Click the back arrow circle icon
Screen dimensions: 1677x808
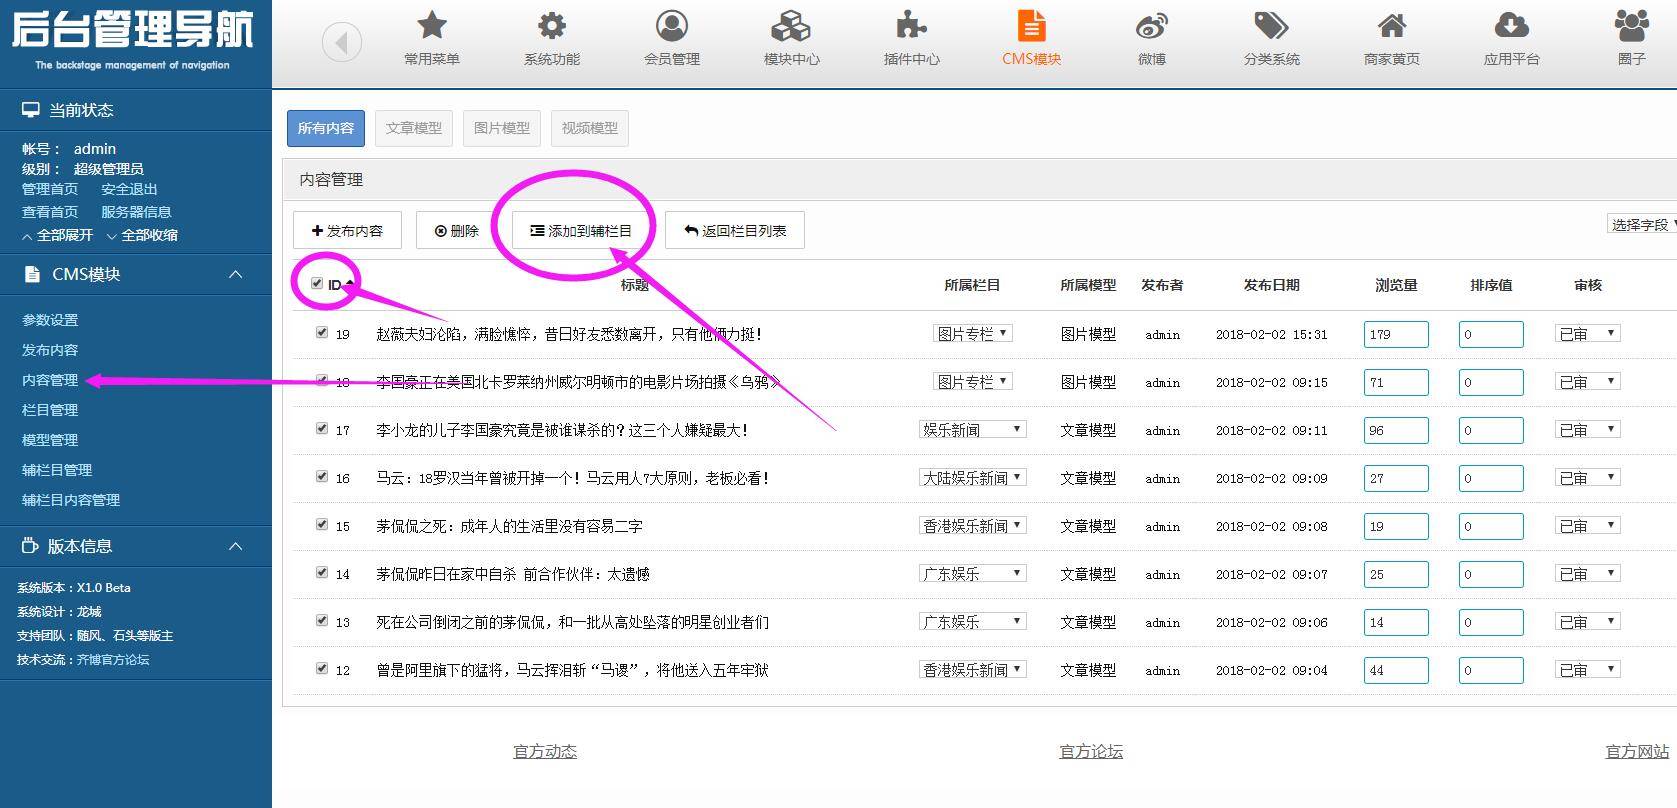[342, 42]
